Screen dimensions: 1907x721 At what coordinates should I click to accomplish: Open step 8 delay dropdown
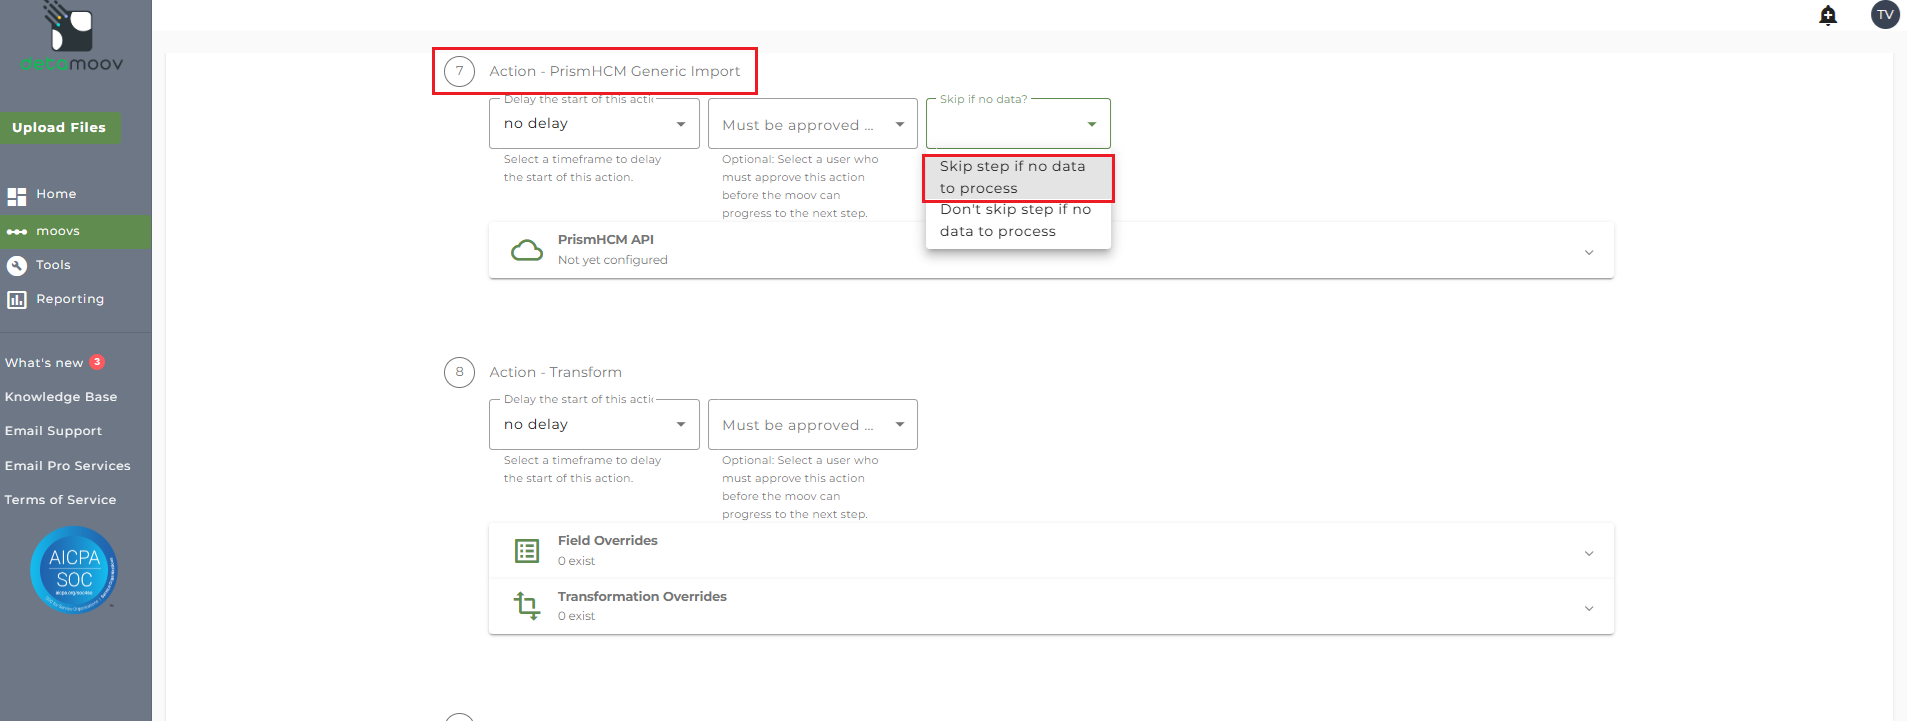point(594,424)
